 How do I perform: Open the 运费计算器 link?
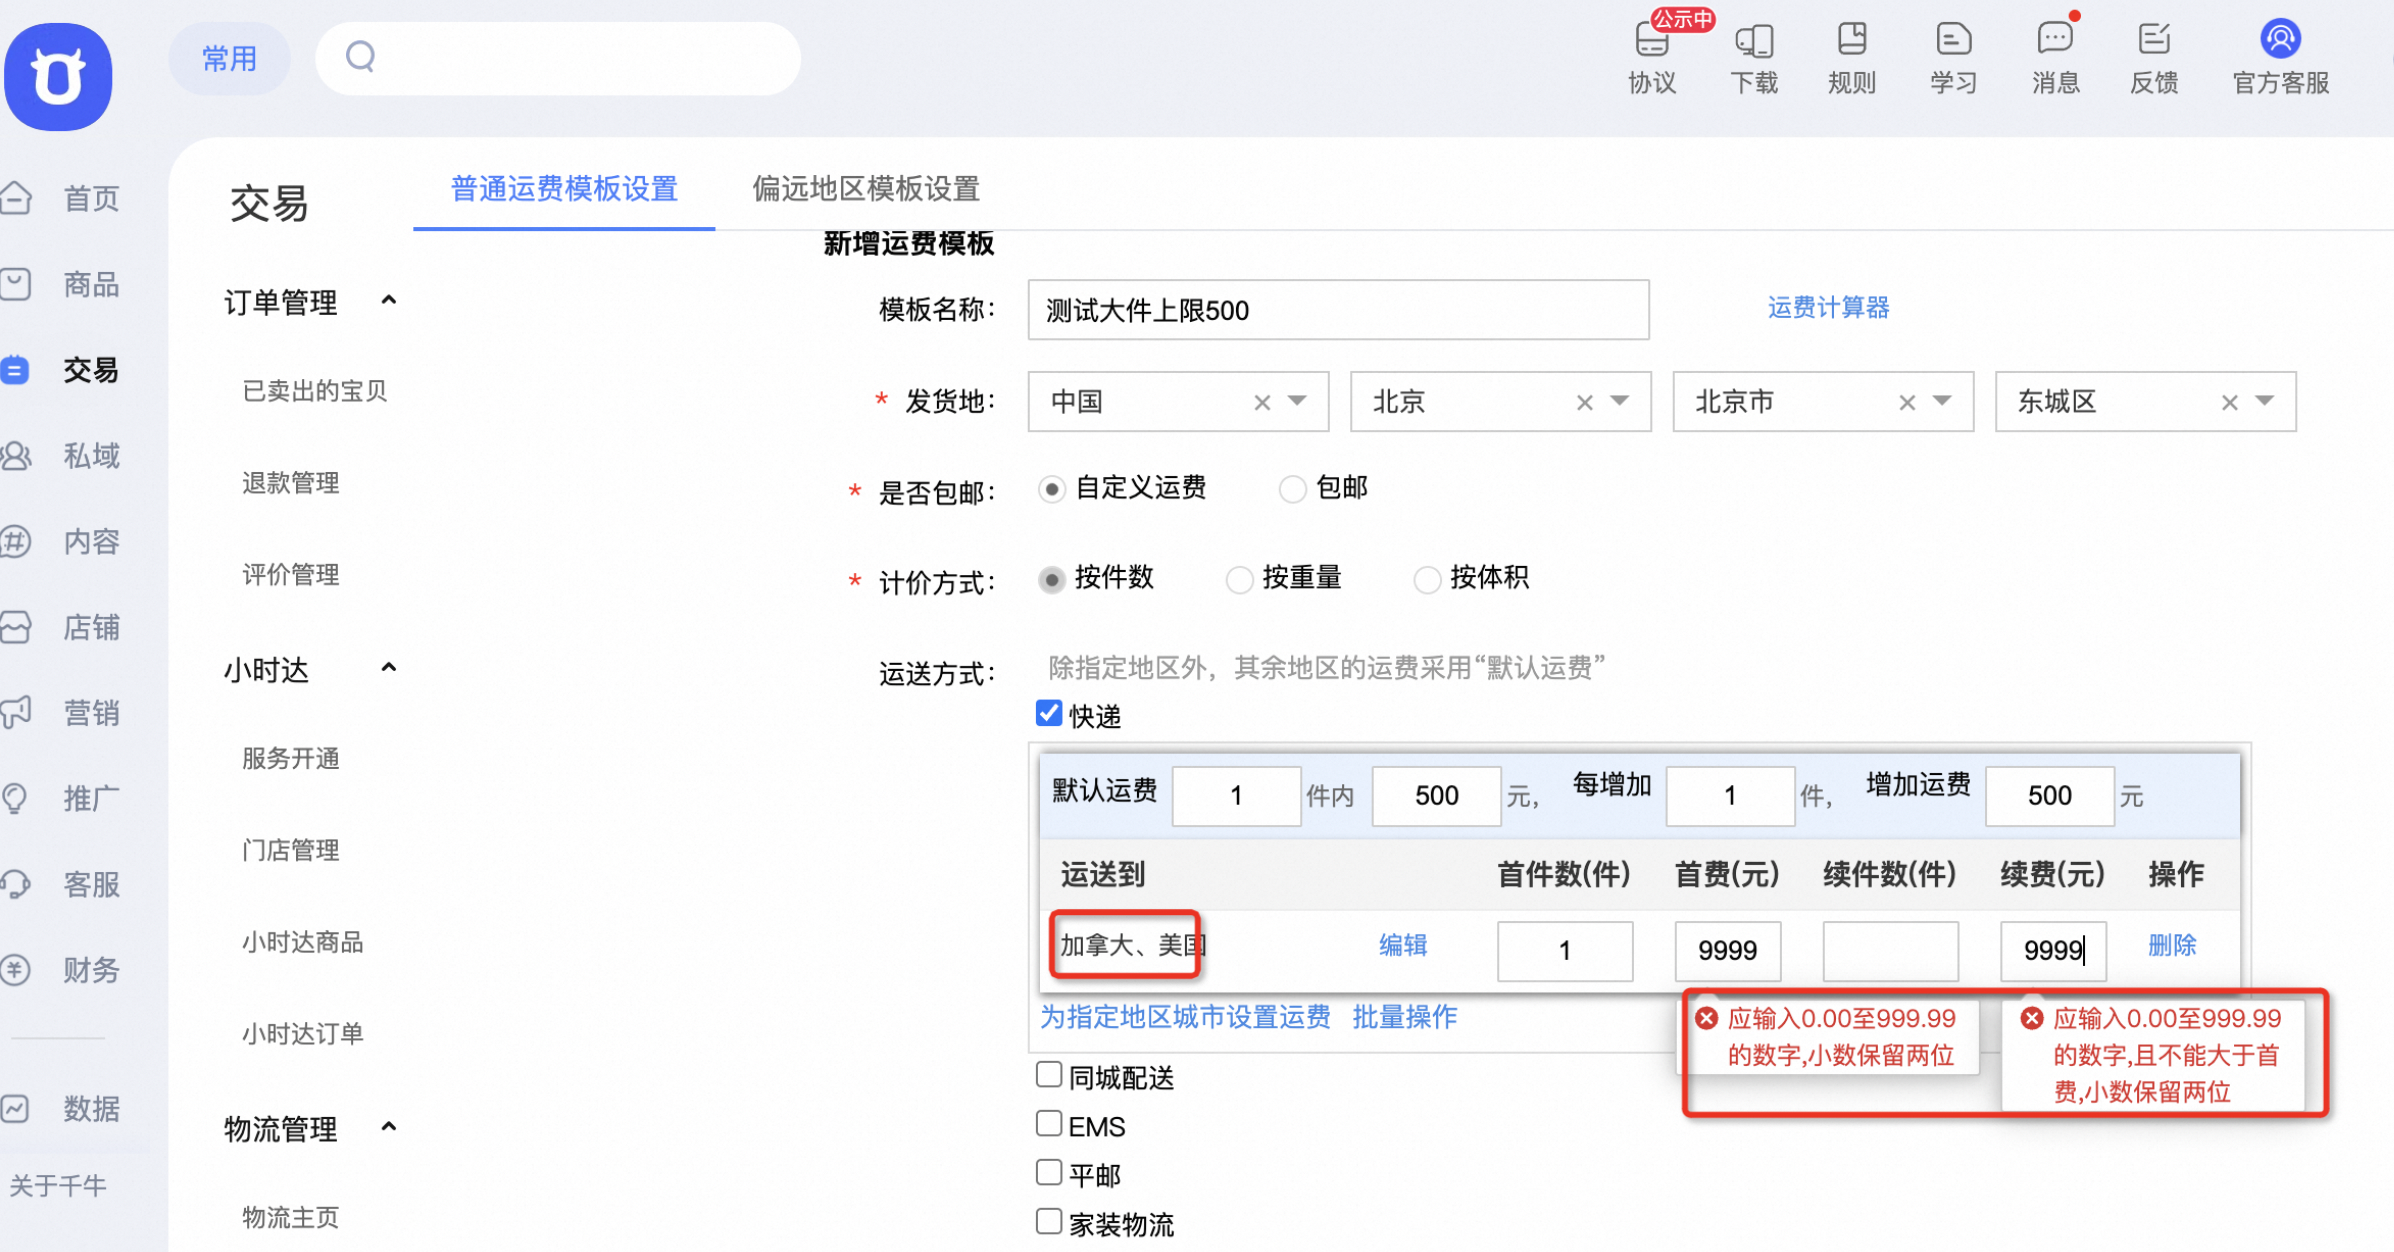(1828, 307)
